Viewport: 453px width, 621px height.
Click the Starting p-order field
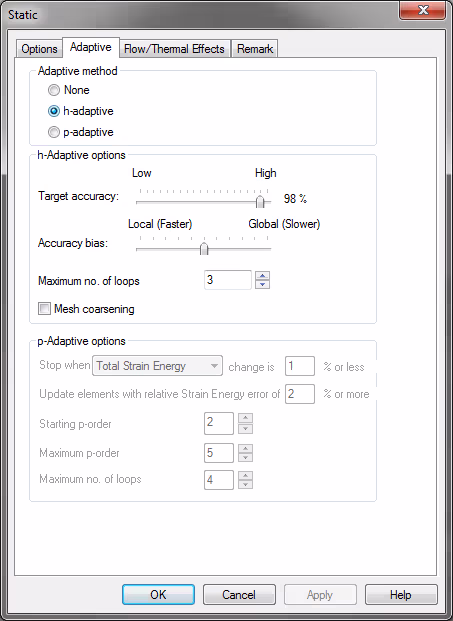coord(219,423)
